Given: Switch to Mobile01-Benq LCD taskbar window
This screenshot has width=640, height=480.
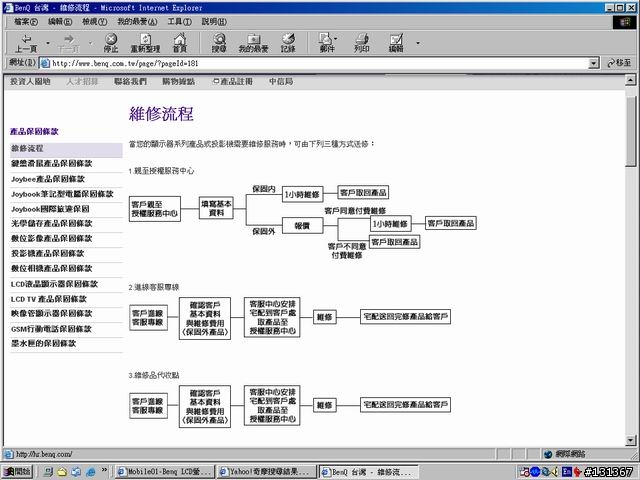Looking at the screenshot, I should (x=165, y=472).
